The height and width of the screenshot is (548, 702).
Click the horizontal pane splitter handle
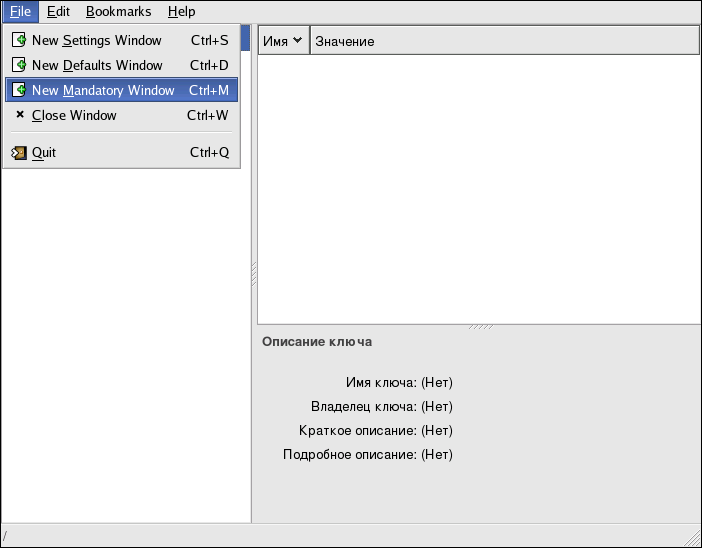(x=479, y=327)
